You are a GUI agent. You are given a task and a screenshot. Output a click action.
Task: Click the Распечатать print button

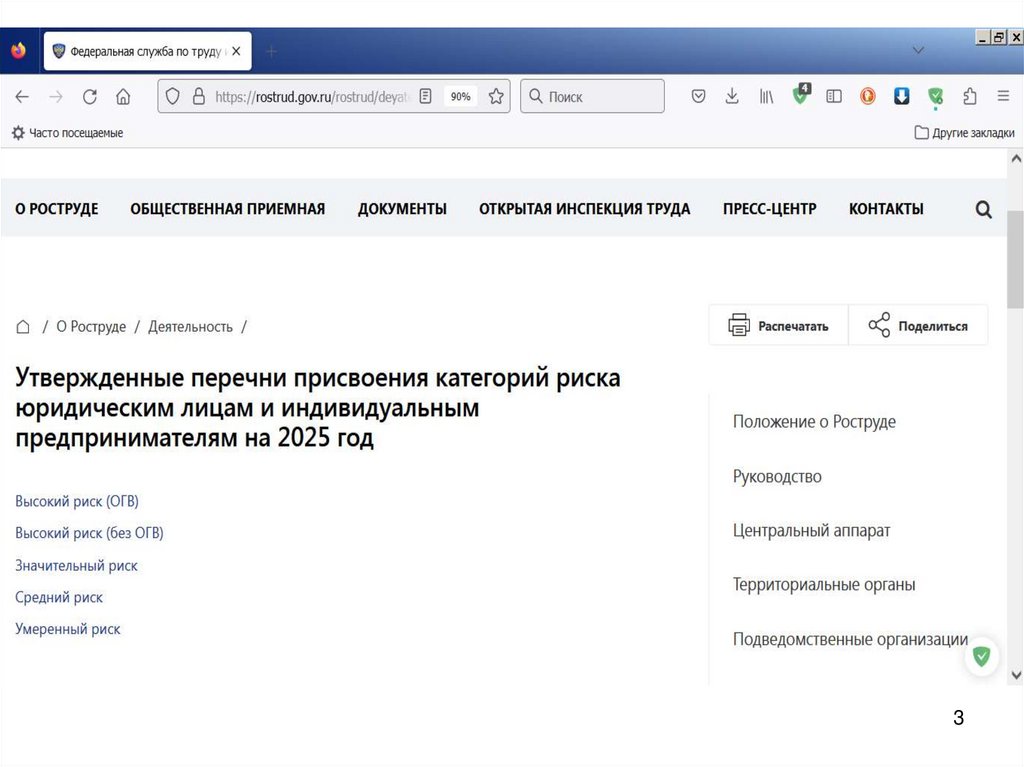click(x=778, y=325)
